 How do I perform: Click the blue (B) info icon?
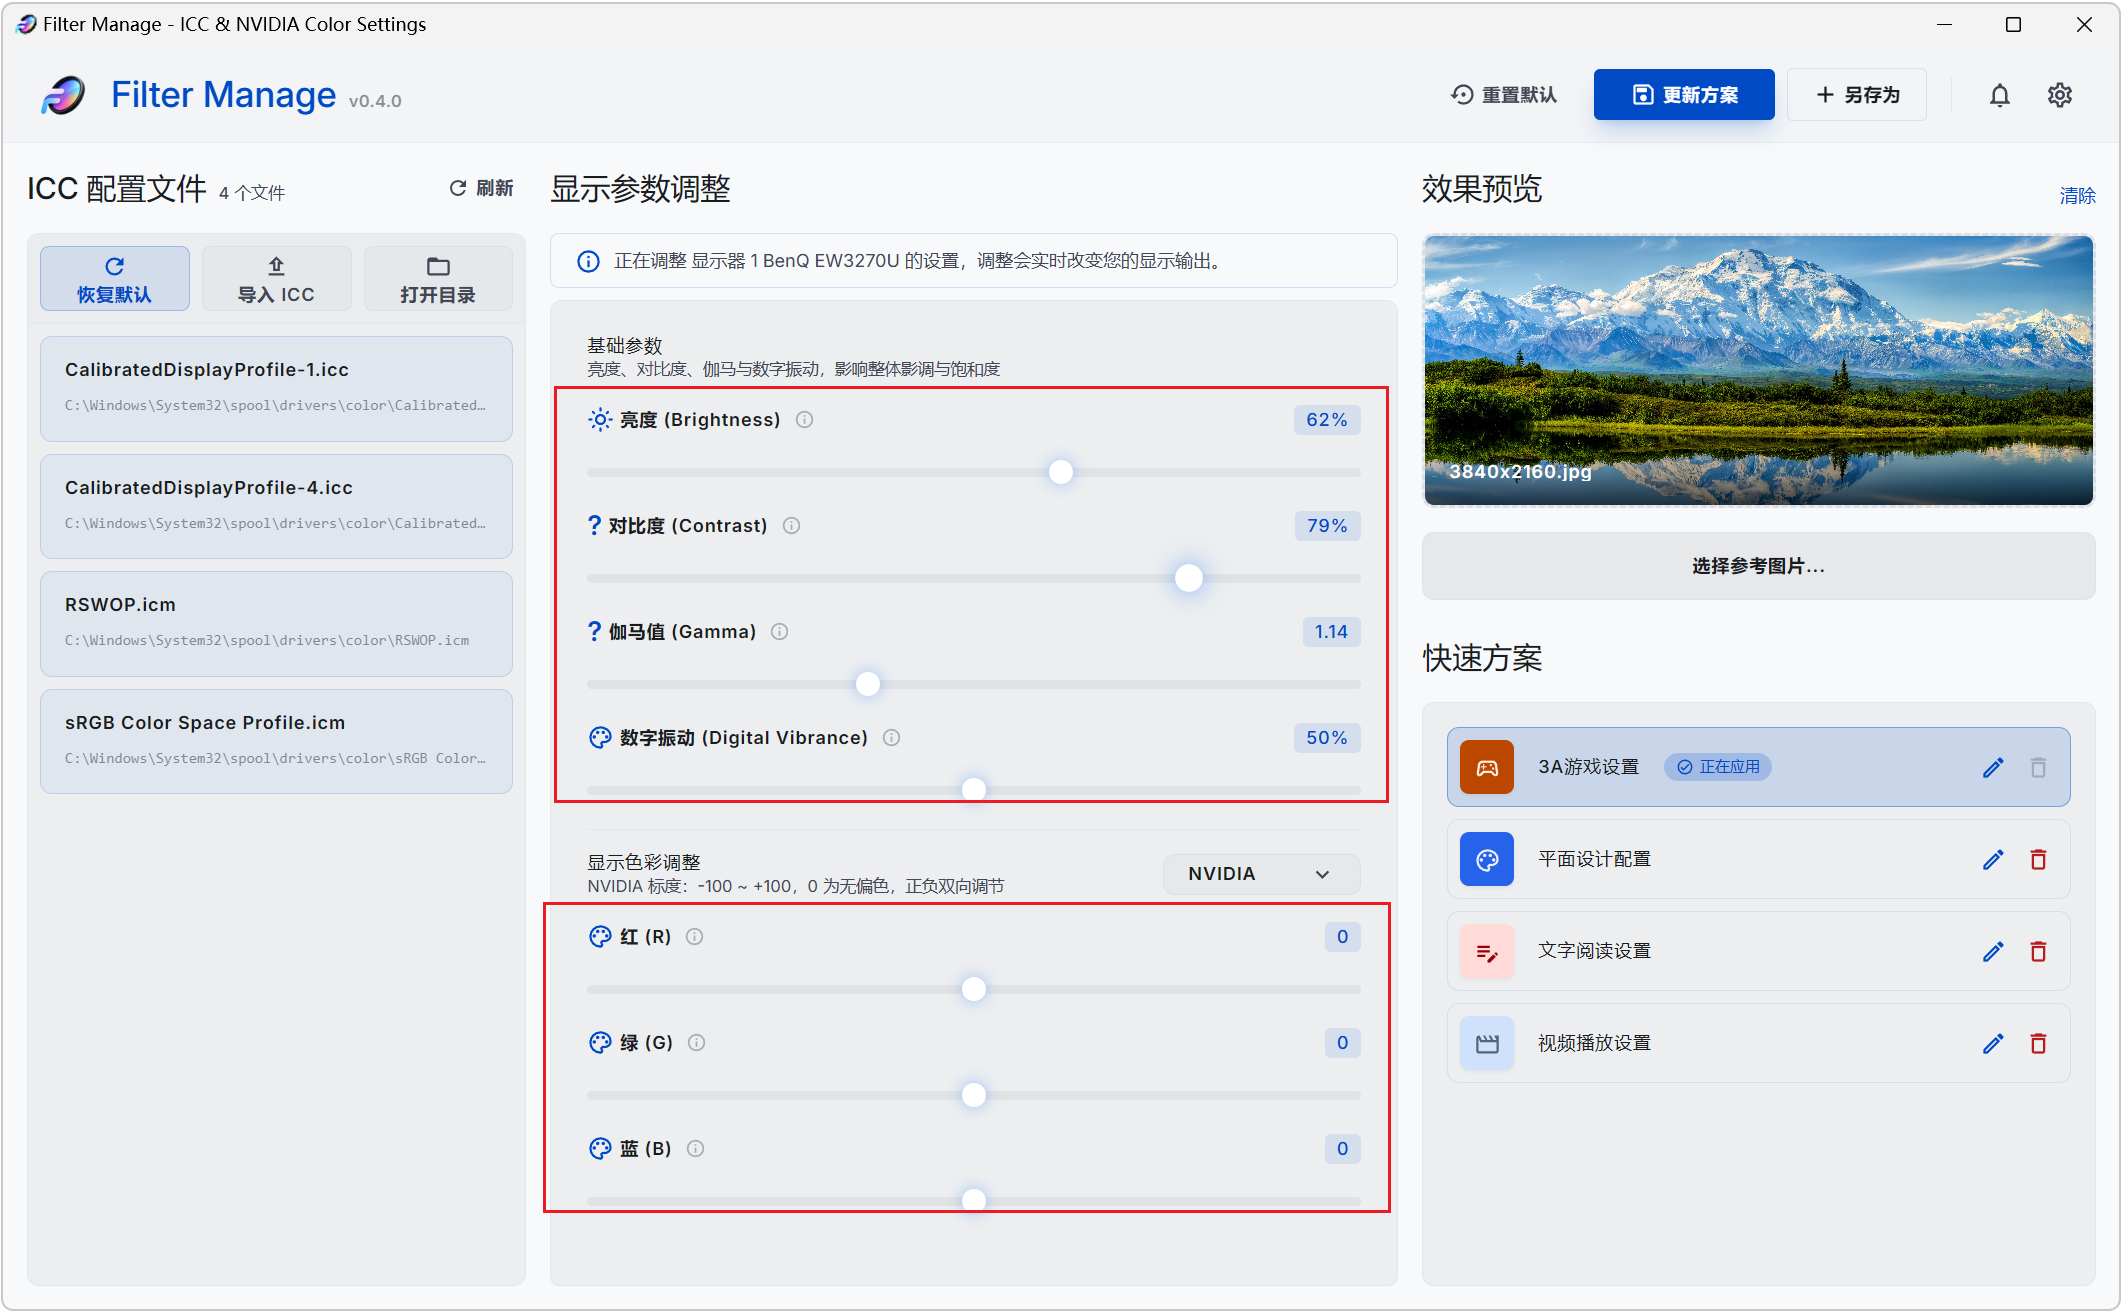[x=695, y=1149]
